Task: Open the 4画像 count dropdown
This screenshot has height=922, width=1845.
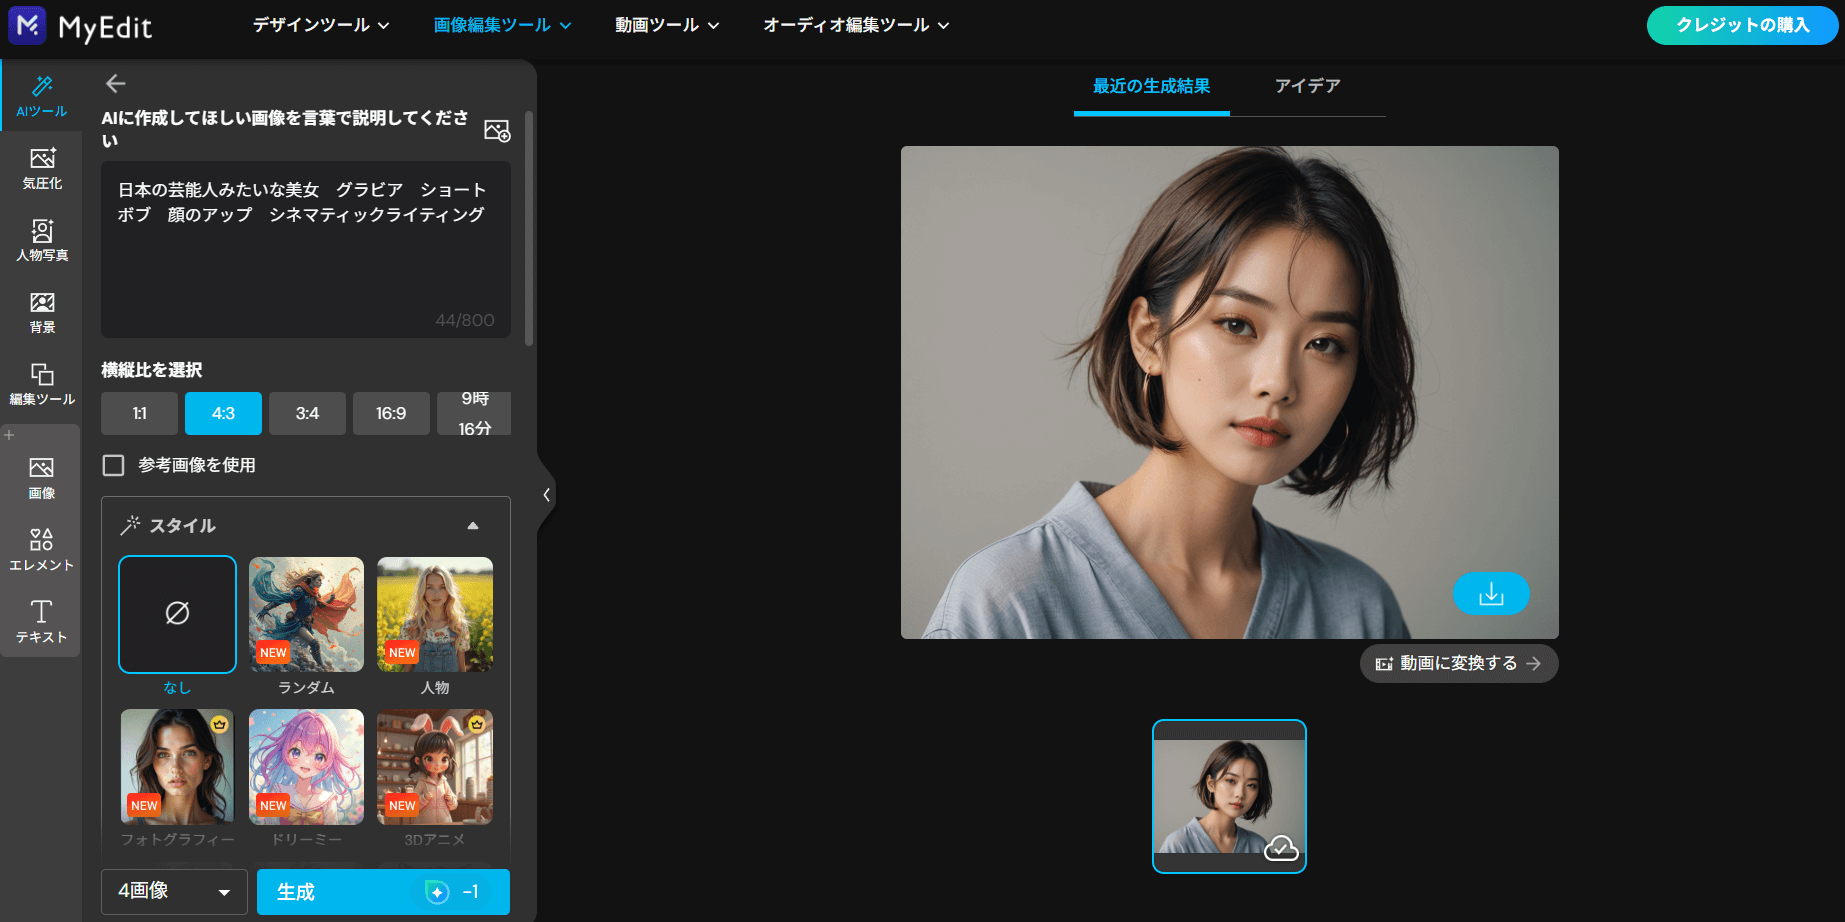Action: pos(174,891)
